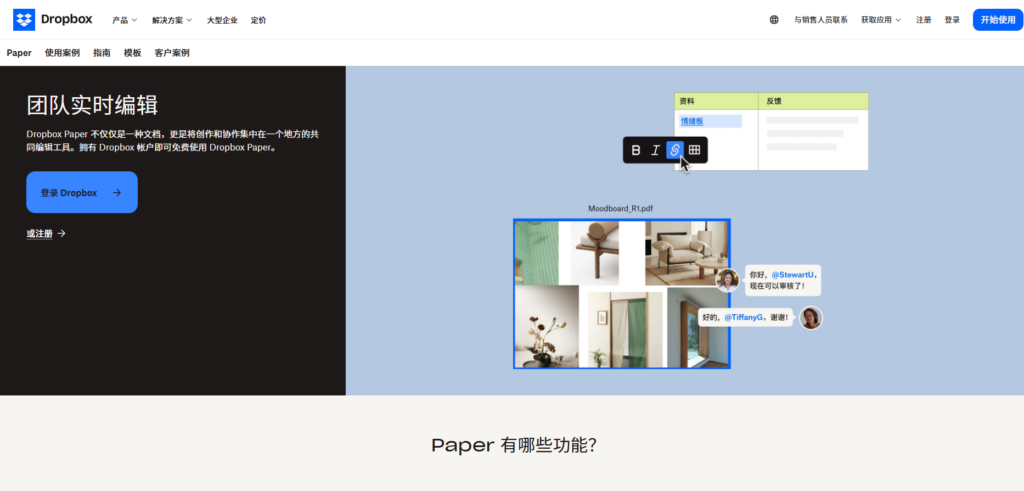Select the Paper tab in sub-navigation
Screen dimensions: 1024x491
(x=19, y=53)
